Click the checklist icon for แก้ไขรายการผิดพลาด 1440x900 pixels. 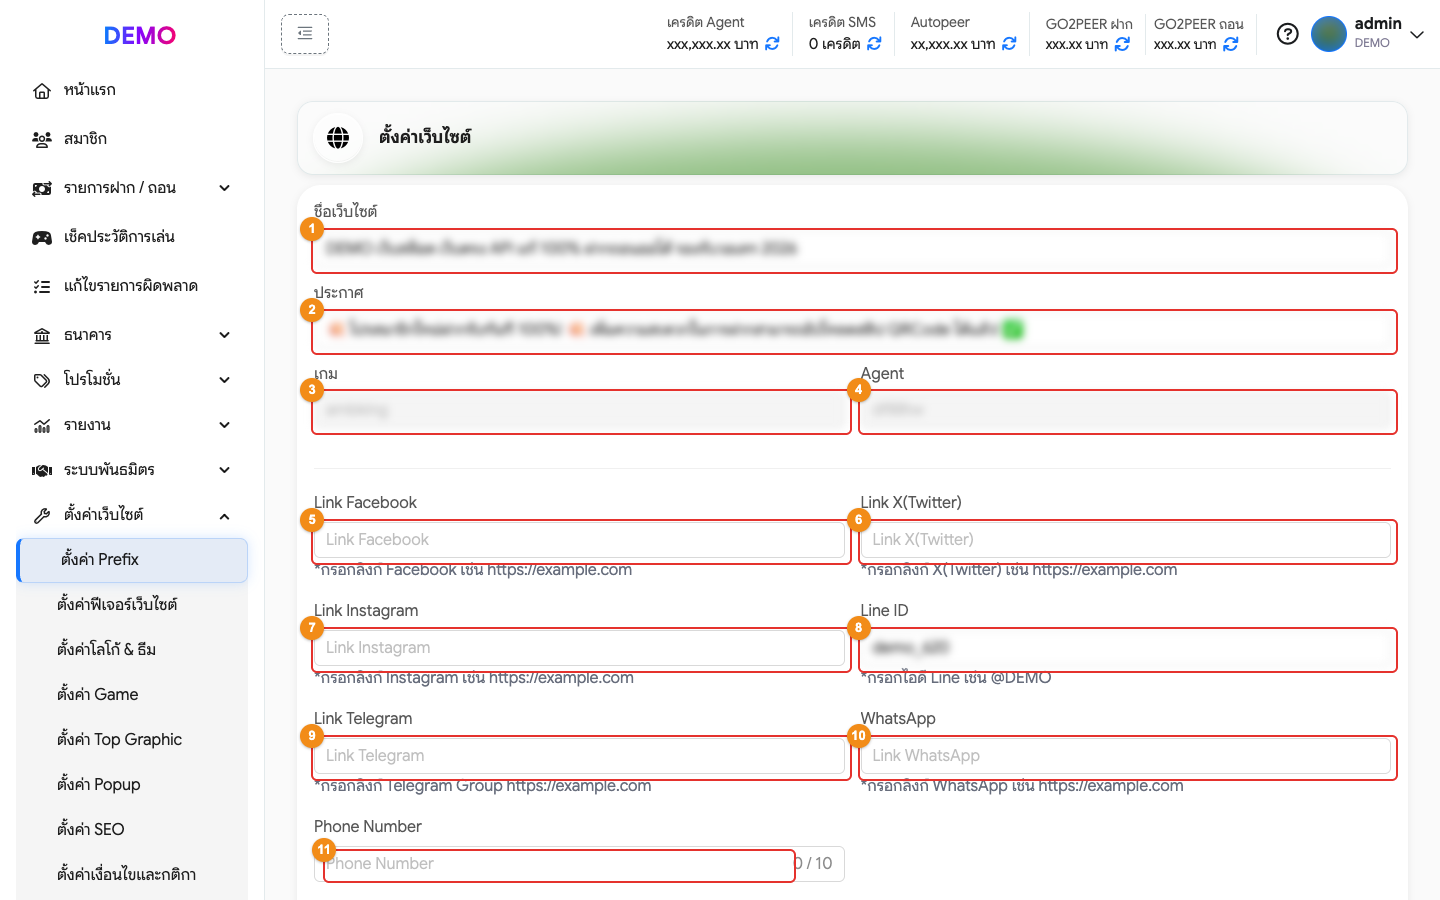coord(42,287)
